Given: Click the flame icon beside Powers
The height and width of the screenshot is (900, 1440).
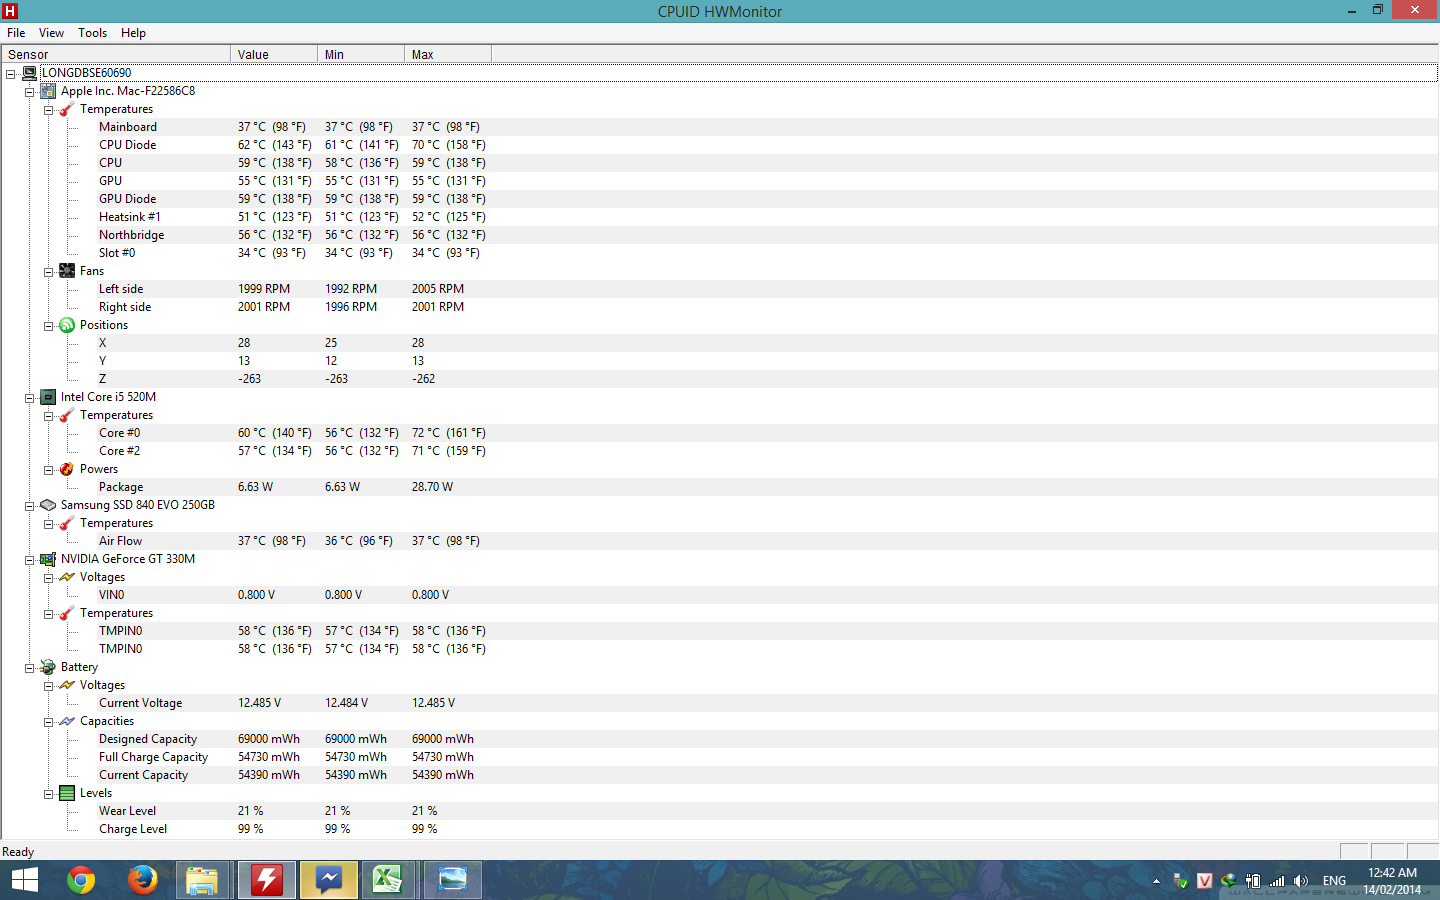Looking at the screenshot, I should [67, 469].
